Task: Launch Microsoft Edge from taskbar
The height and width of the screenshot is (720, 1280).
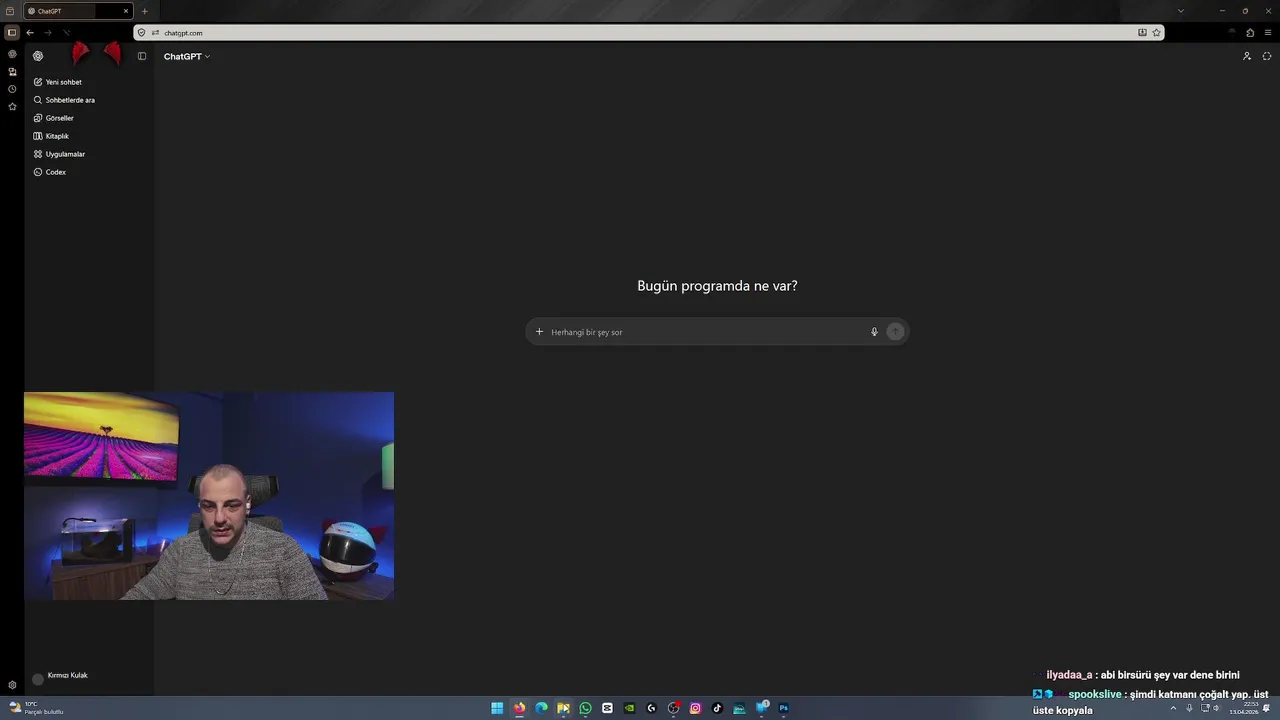Action: point(541,708)
